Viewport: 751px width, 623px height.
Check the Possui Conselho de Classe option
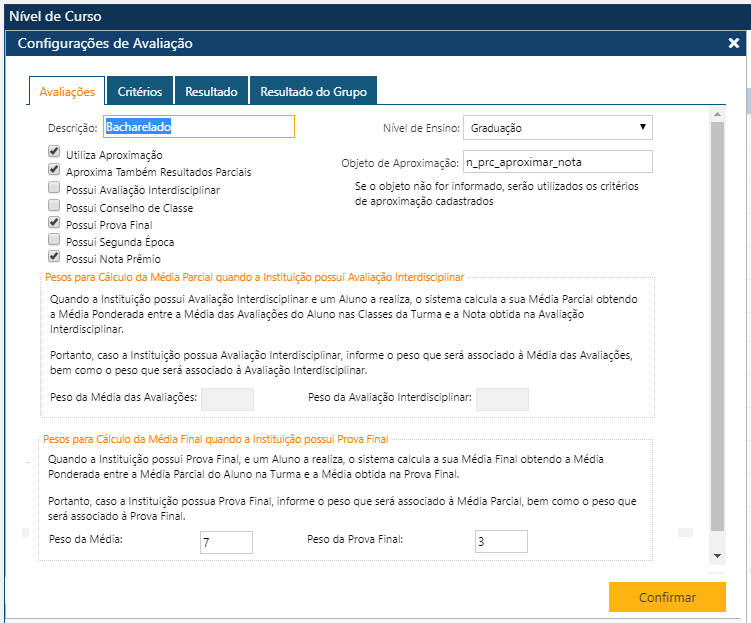pos(54,205)
